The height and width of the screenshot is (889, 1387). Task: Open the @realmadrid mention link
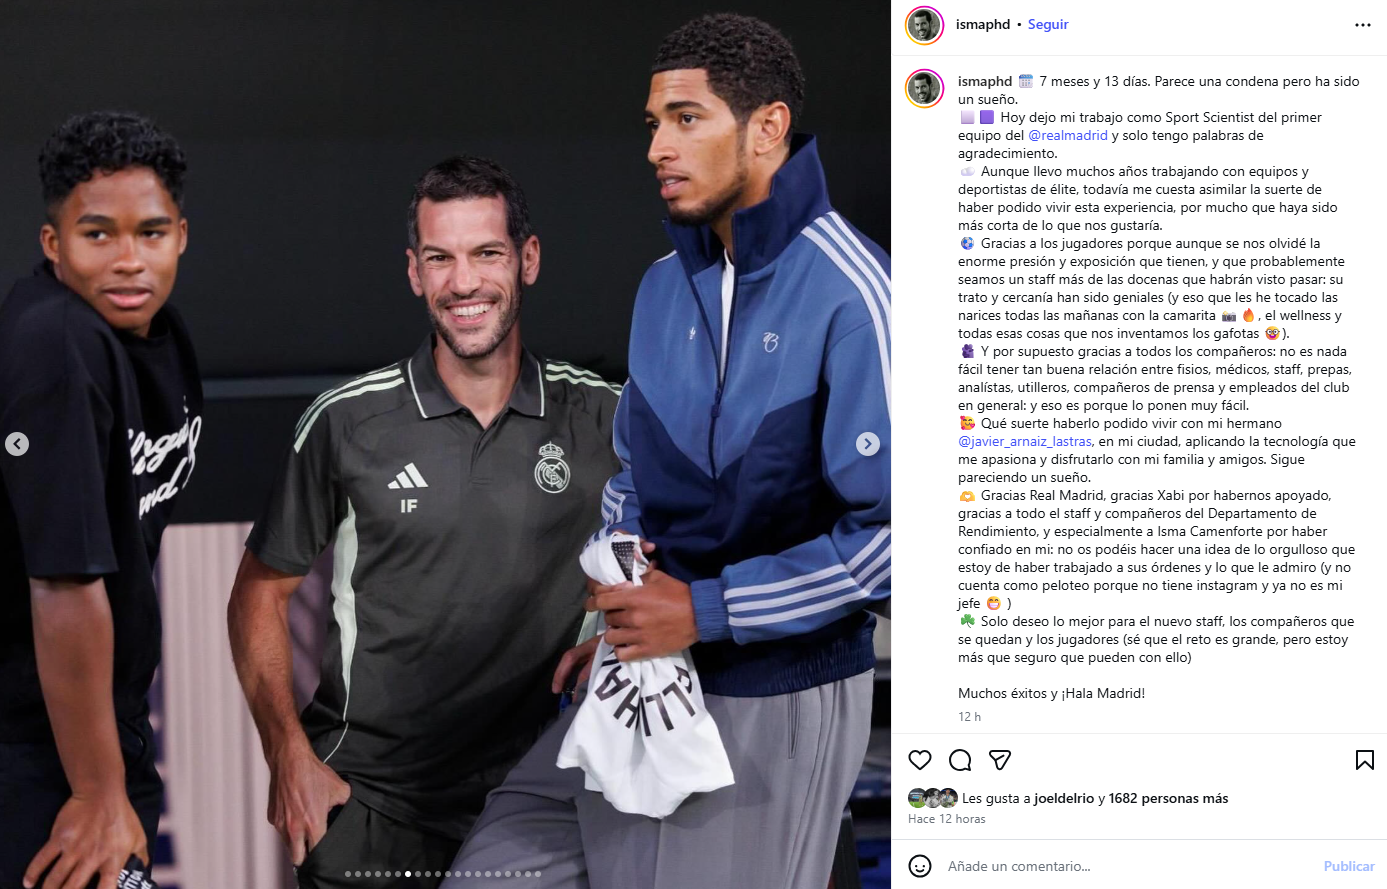click(x=1068, y=135)
